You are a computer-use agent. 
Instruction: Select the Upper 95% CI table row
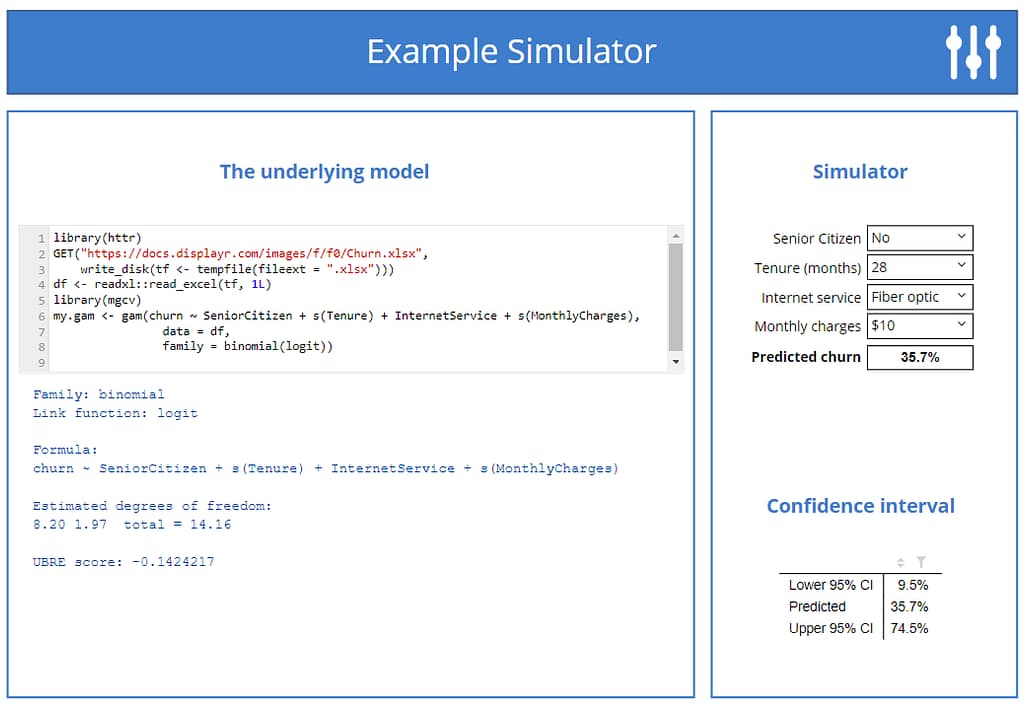[859, 628]
